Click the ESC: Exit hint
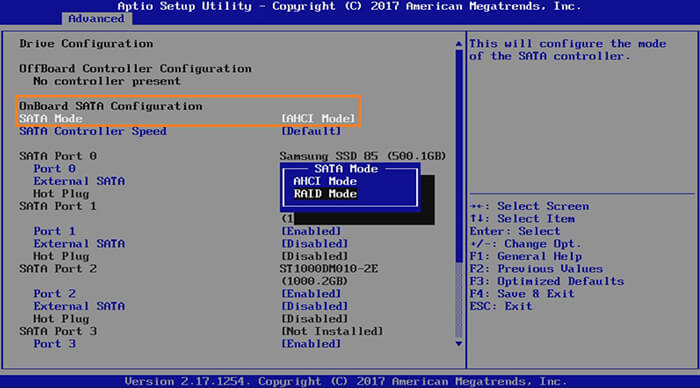 pyautogui.click(x=501, y=306)
